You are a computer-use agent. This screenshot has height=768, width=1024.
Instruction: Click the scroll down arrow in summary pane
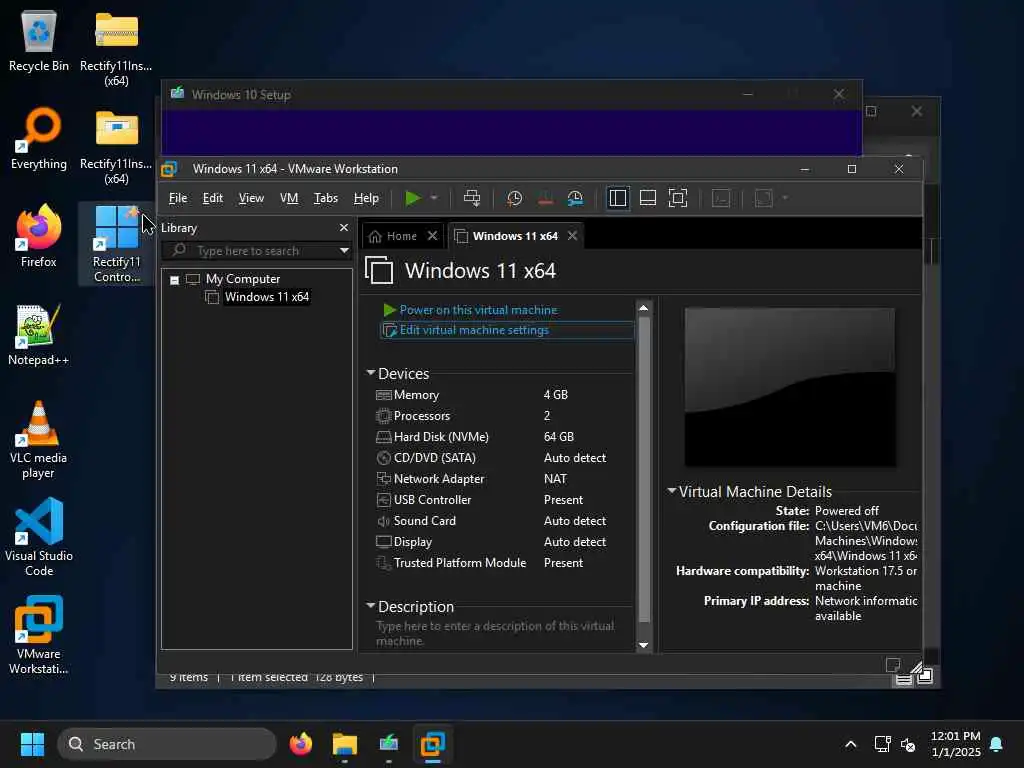(x=643, y=645)
